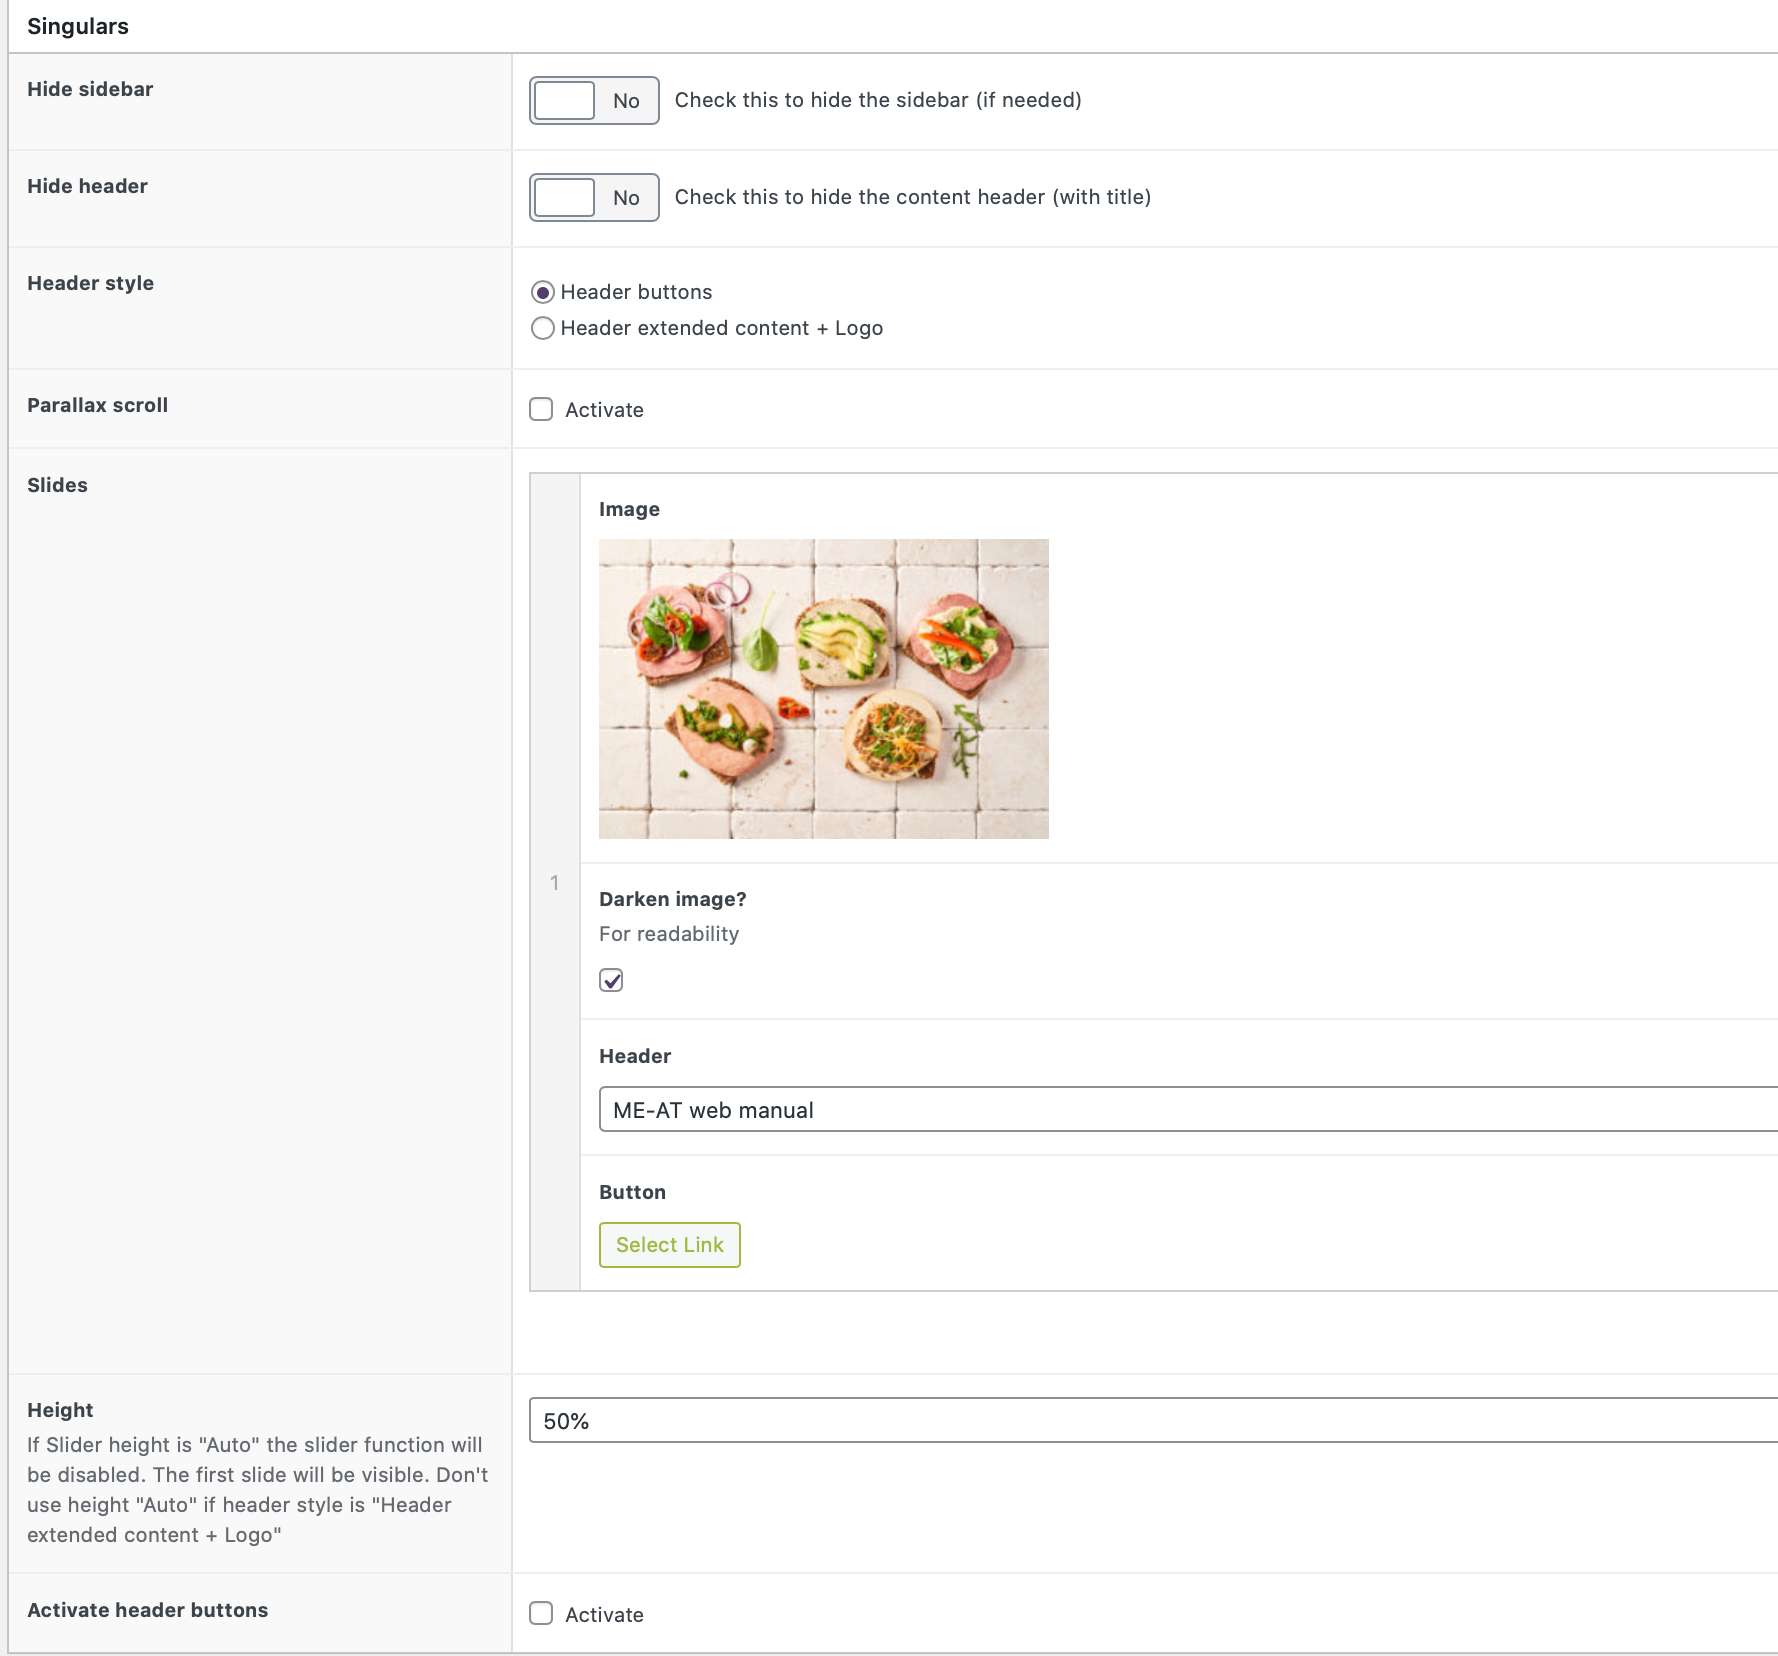Viewport: 1778px width, 1656px height.
Task: Check the Activate header buttons checkbox
Action: click(541, 1614)
